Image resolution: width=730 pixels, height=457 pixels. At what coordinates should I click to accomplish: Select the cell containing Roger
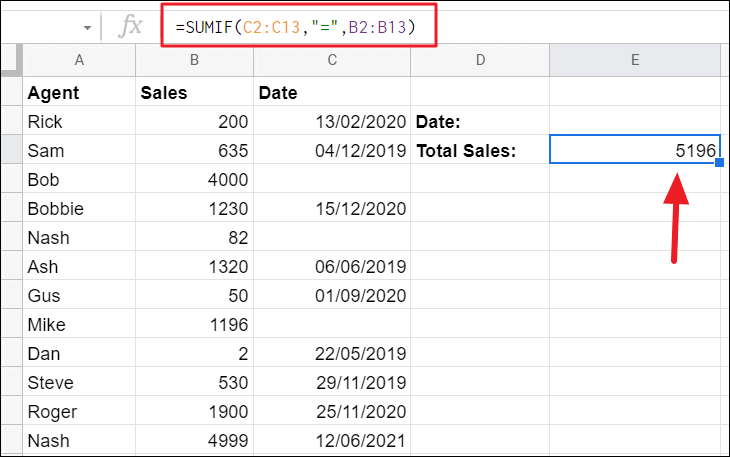tap(79, 411)
